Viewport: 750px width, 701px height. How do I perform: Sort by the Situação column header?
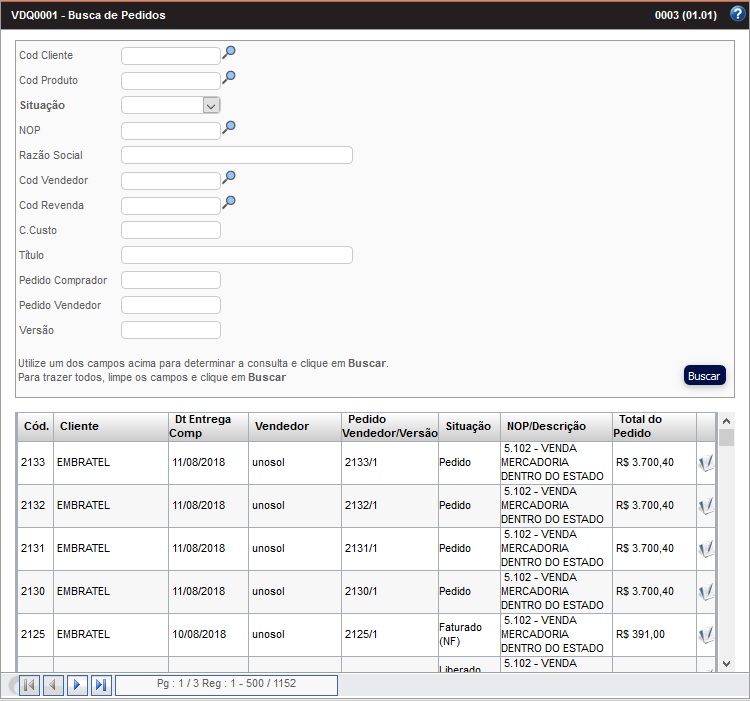tap(468, 426)
